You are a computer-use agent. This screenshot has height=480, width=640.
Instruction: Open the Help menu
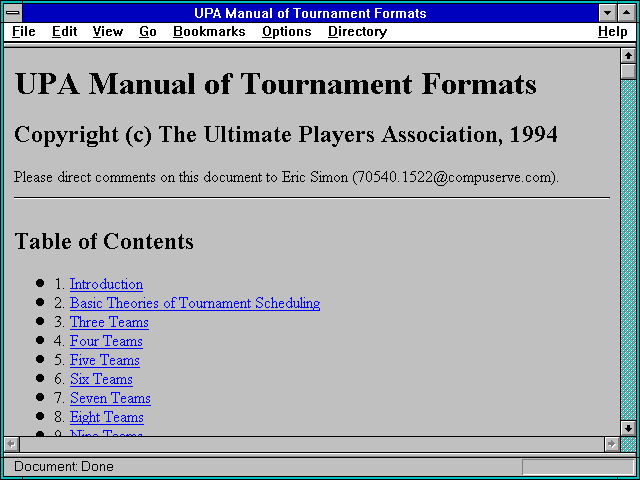(613, 31)
